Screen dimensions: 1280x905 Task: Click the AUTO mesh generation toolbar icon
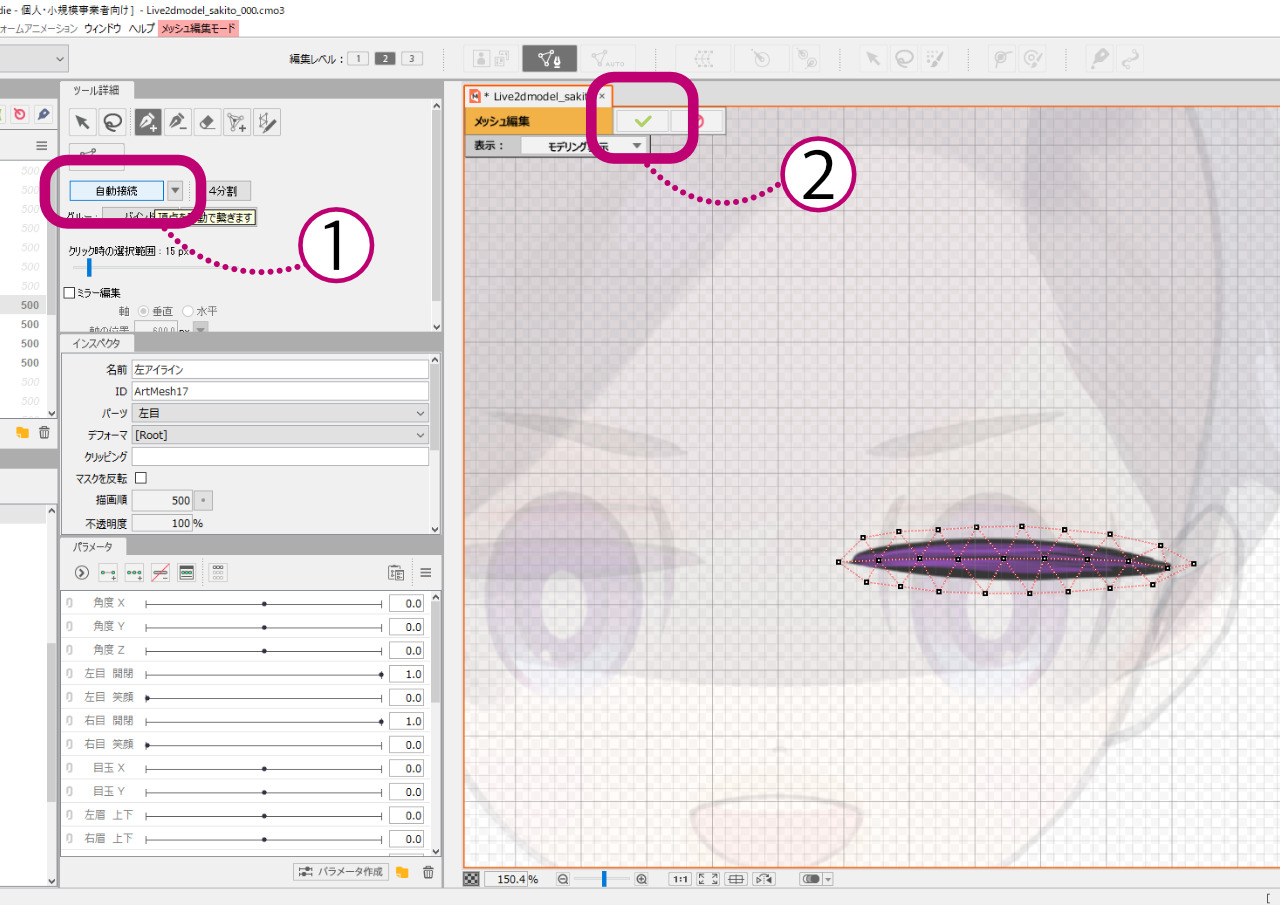[x=607, y=59]
